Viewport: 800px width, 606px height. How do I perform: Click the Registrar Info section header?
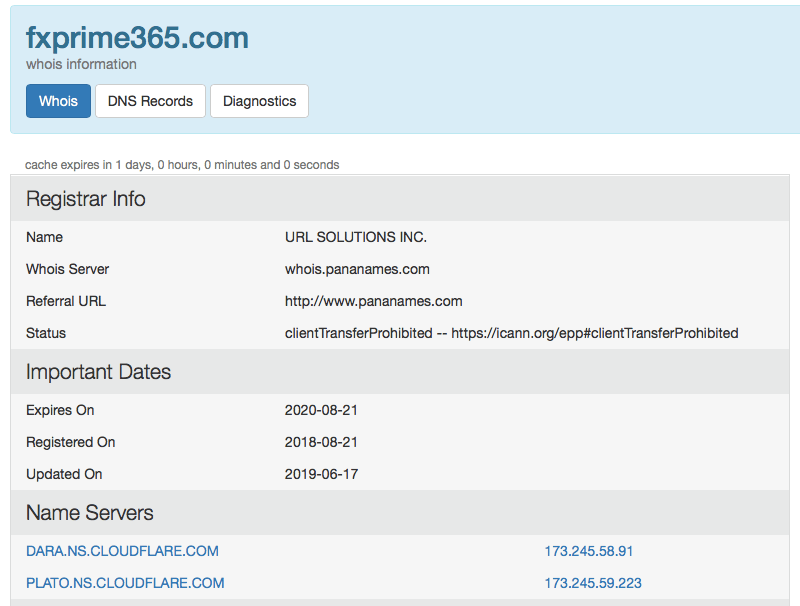pos(86,199)
